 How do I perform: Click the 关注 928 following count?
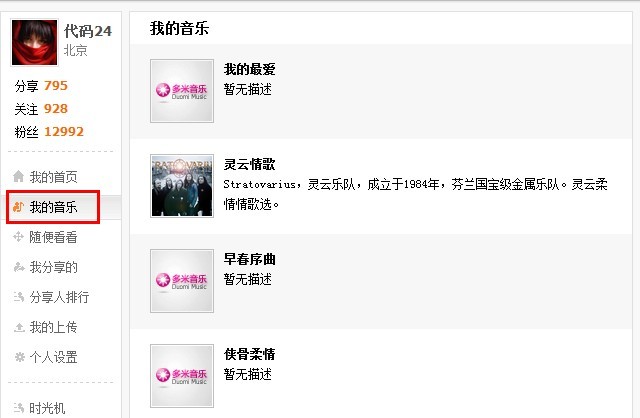pos(41,109)
